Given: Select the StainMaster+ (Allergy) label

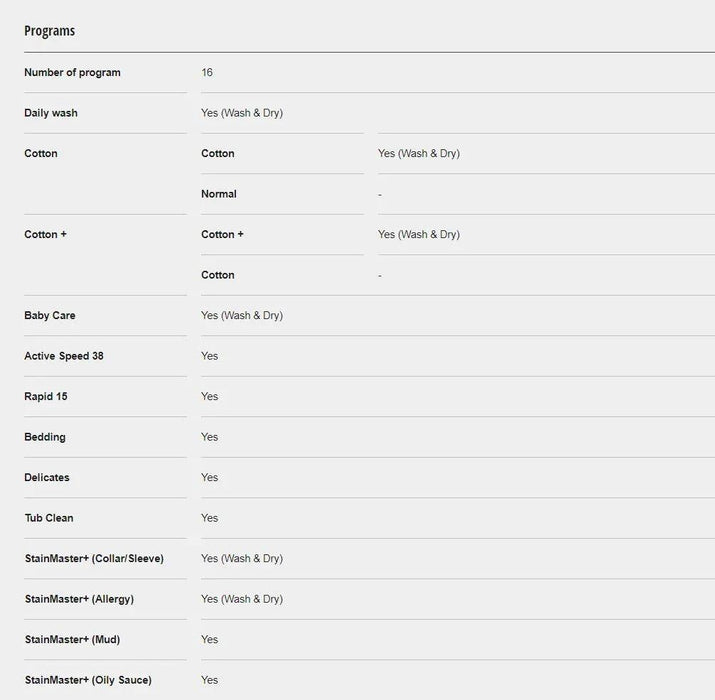Looking at the screenshot, I should [79, 599].
